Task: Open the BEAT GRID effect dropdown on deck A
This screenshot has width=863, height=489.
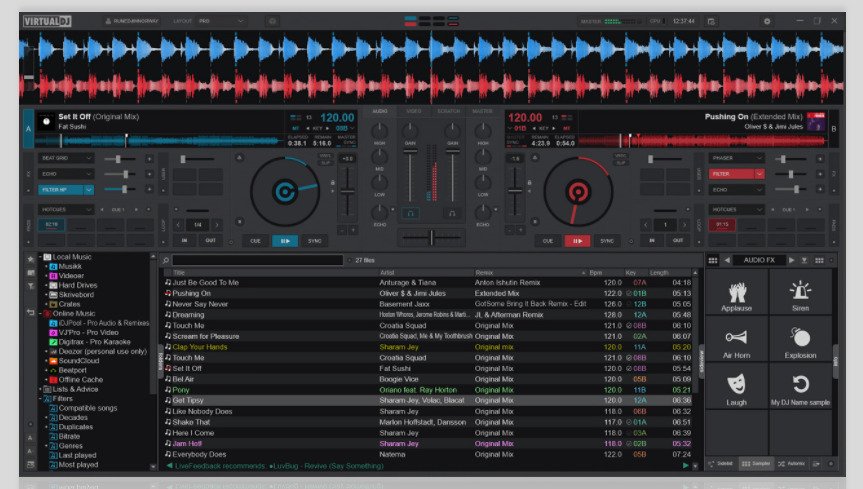Action: tap(65, 158)
